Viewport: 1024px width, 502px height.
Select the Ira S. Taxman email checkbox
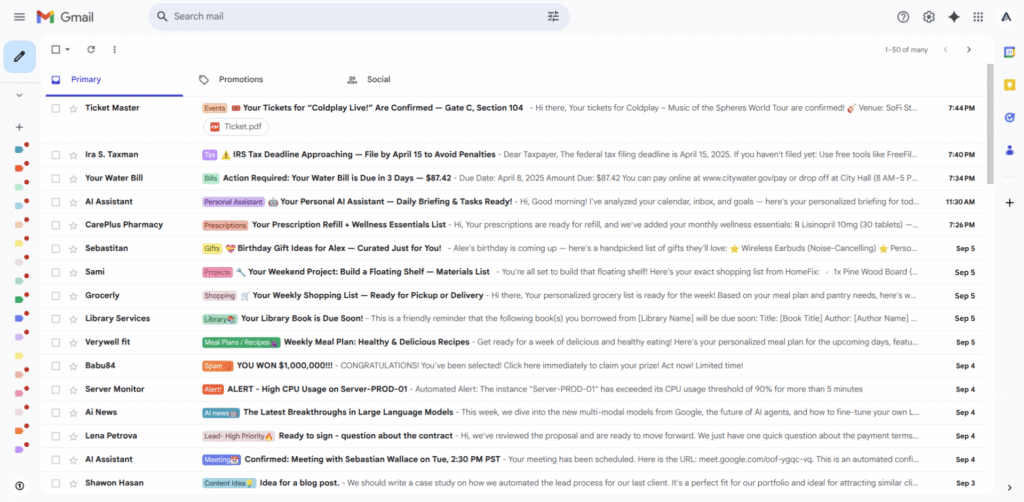tap(56, 155)
